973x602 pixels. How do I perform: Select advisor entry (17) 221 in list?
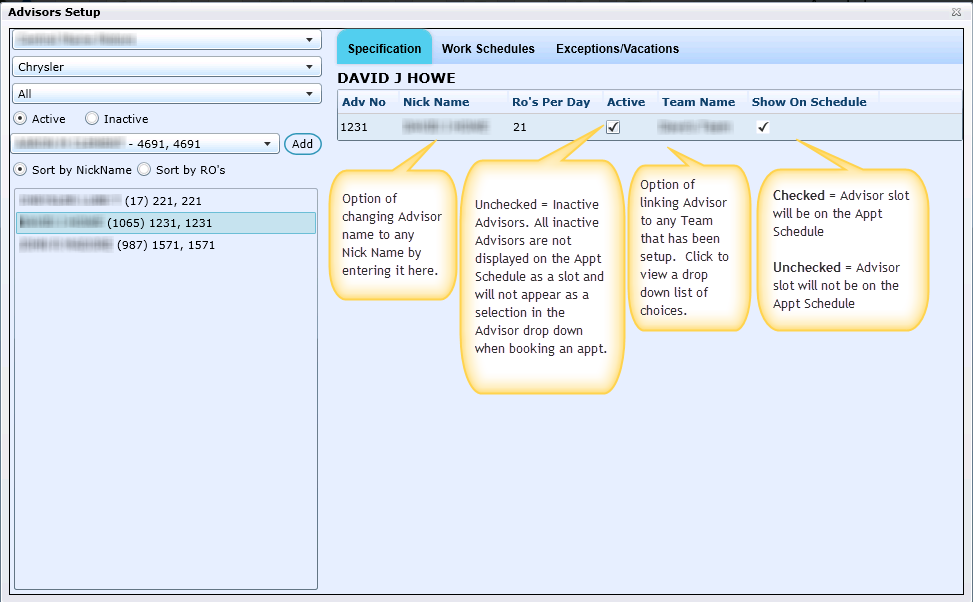[110, 201]
